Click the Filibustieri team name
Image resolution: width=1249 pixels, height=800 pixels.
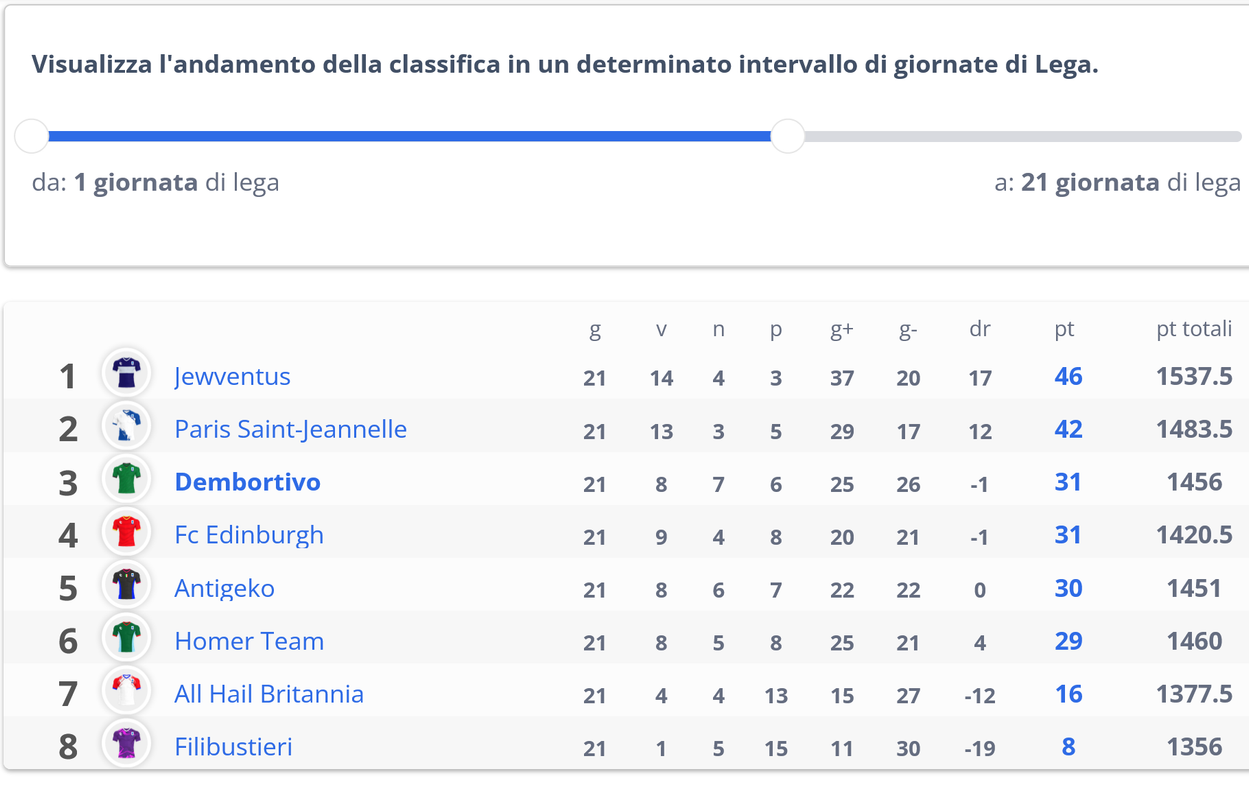click(x=233, y=748)
